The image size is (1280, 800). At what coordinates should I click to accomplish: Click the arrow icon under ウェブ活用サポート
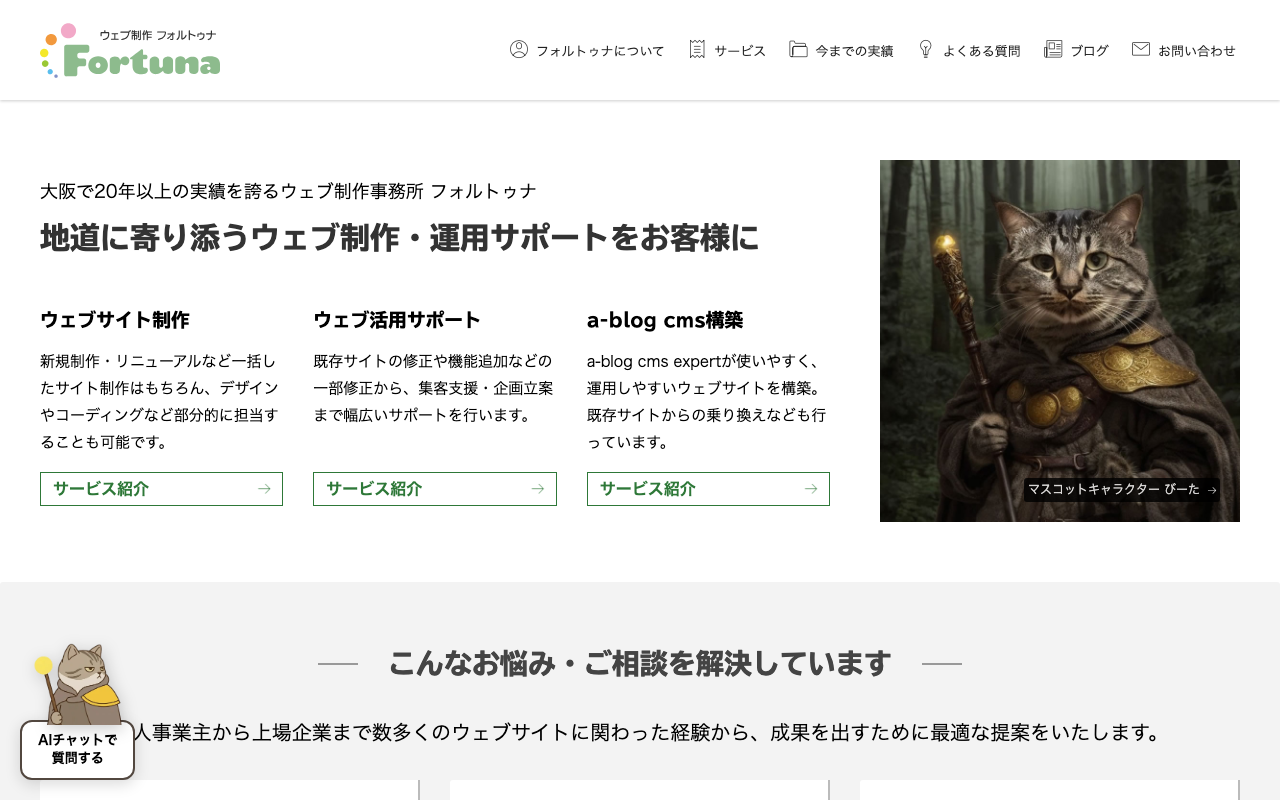click(x=538, y=489)
